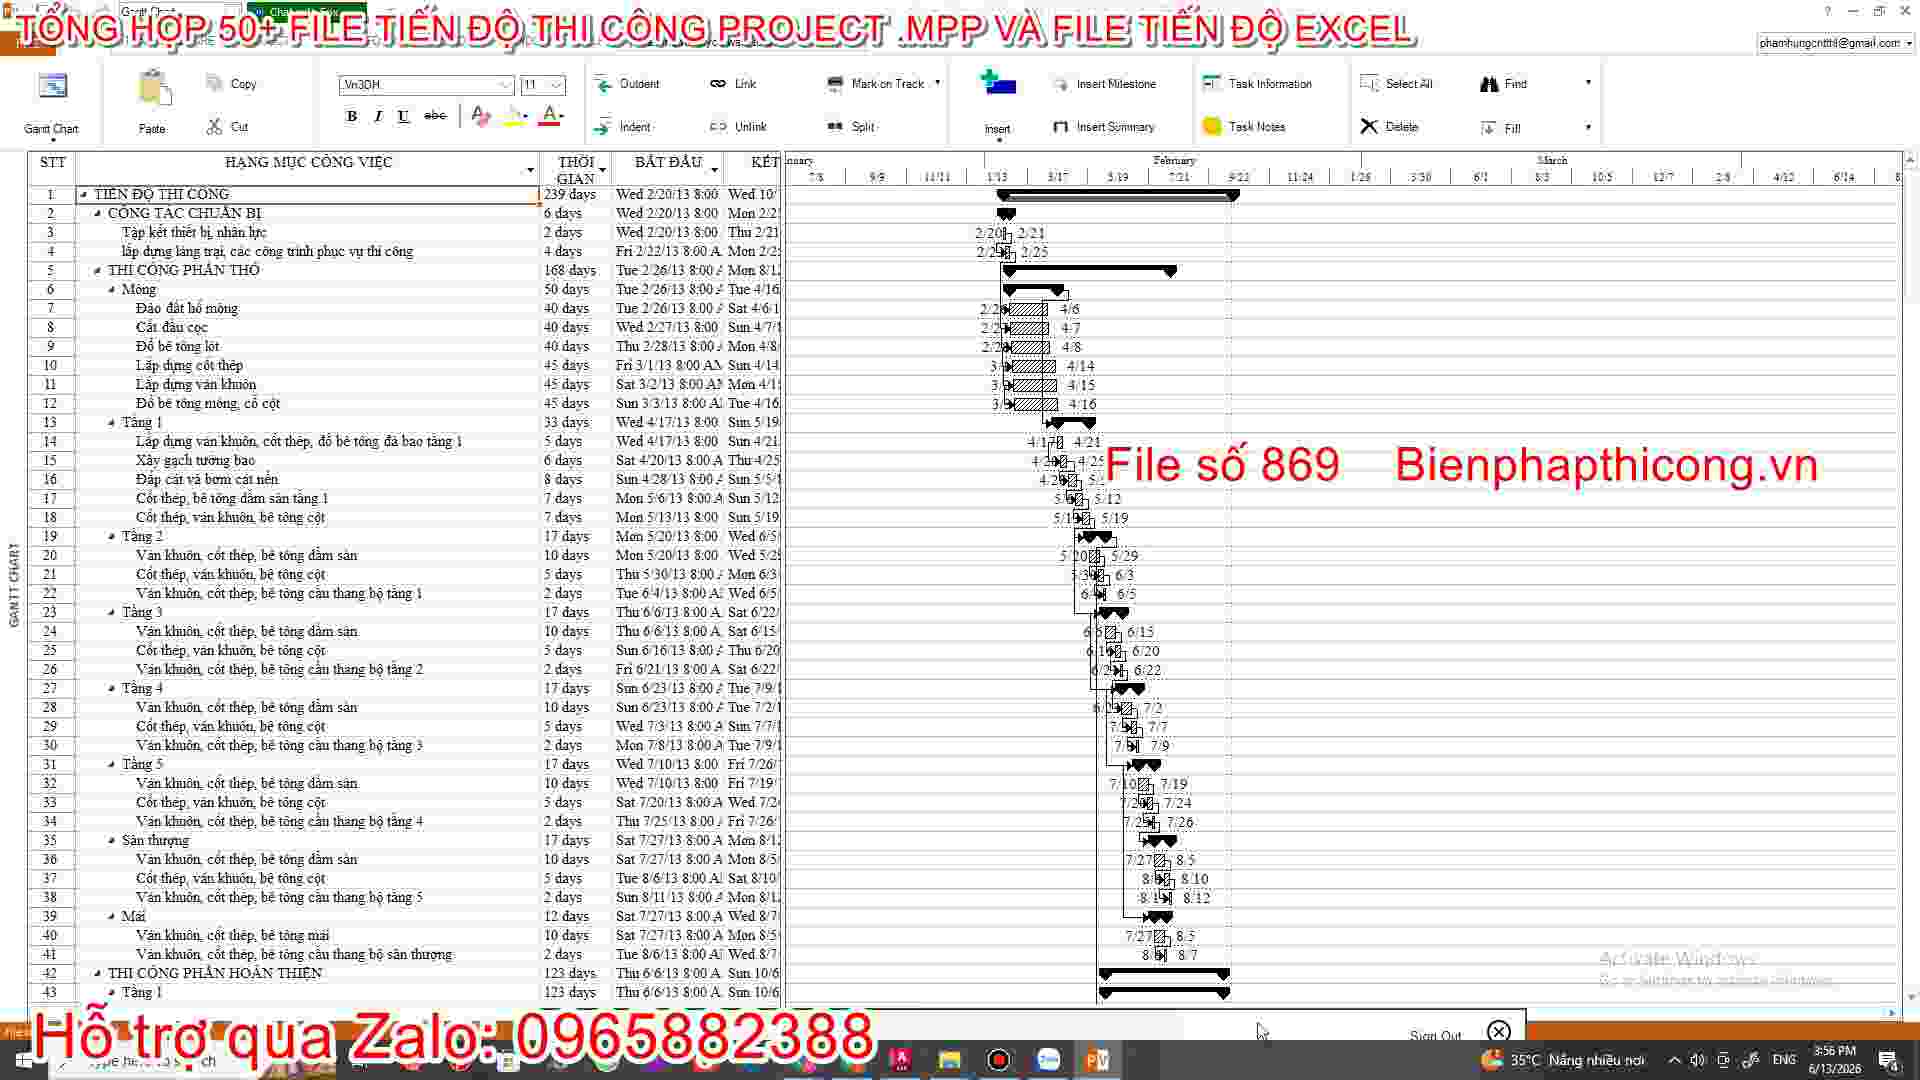Apply the strikethrough abc icon
The height and width of the screenshot is (1080, 1920).
tap(435, 116)
